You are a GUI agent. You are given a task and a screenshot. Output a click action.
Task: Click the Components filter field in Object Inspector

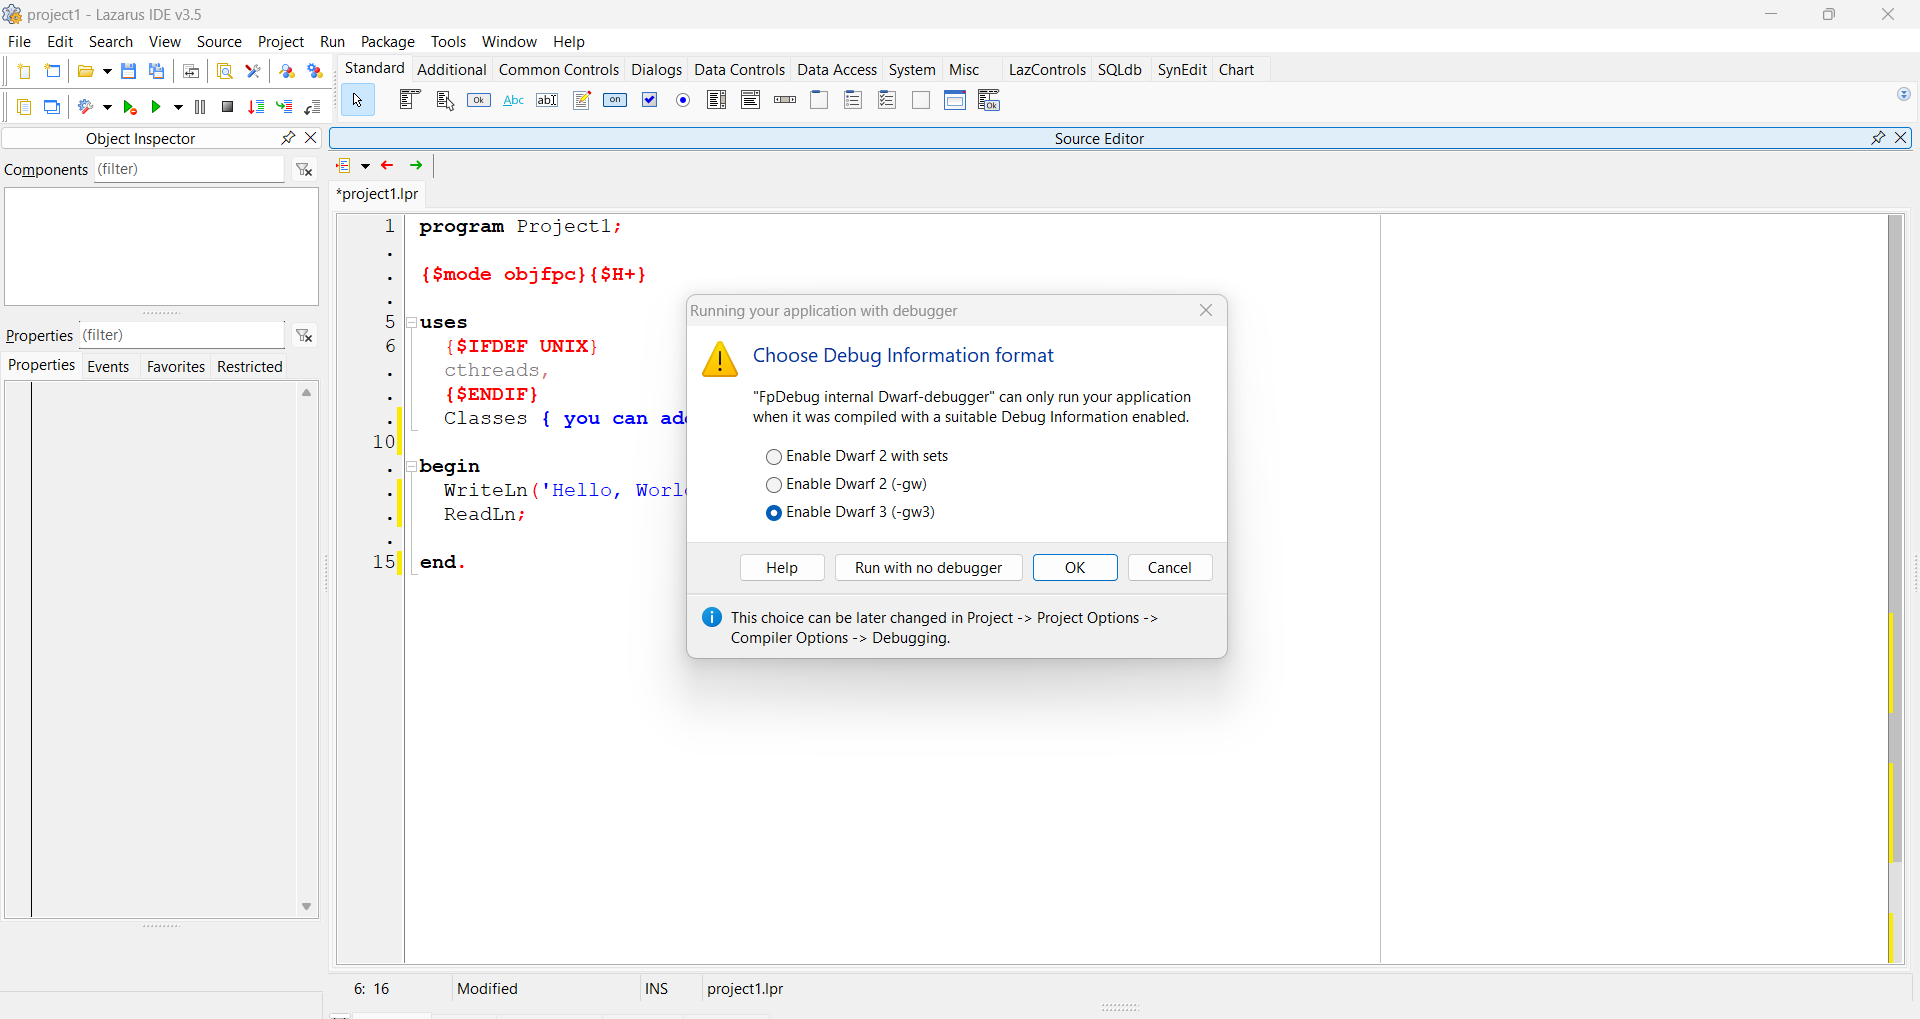(x=190, y=169)
